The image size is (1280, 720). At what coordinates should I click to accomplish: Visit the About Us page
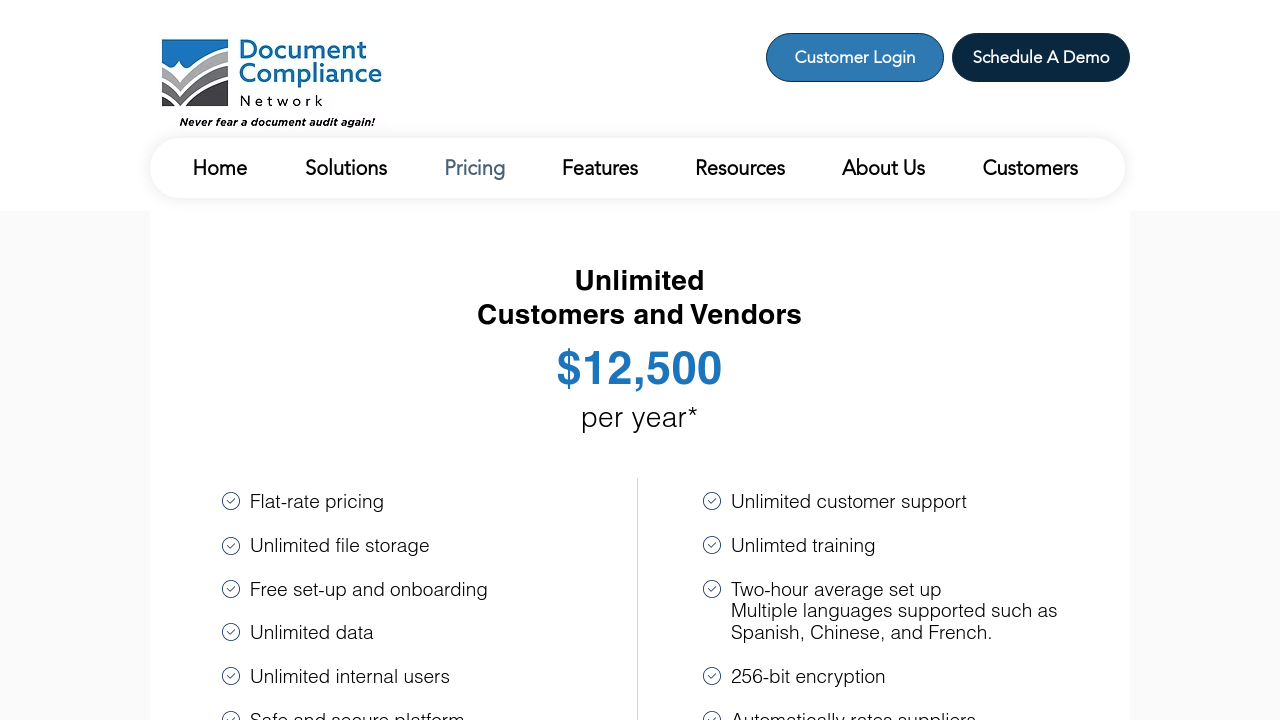pyautogui.click(x=883, y=168)
